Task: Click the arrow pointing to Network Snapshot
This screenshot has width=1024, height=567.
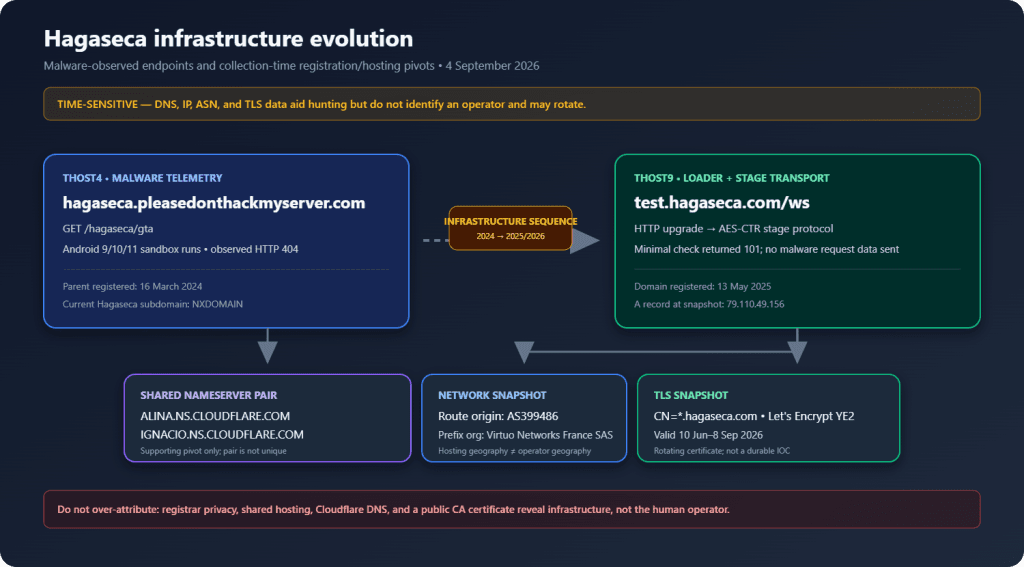Action: coord(524,352)
